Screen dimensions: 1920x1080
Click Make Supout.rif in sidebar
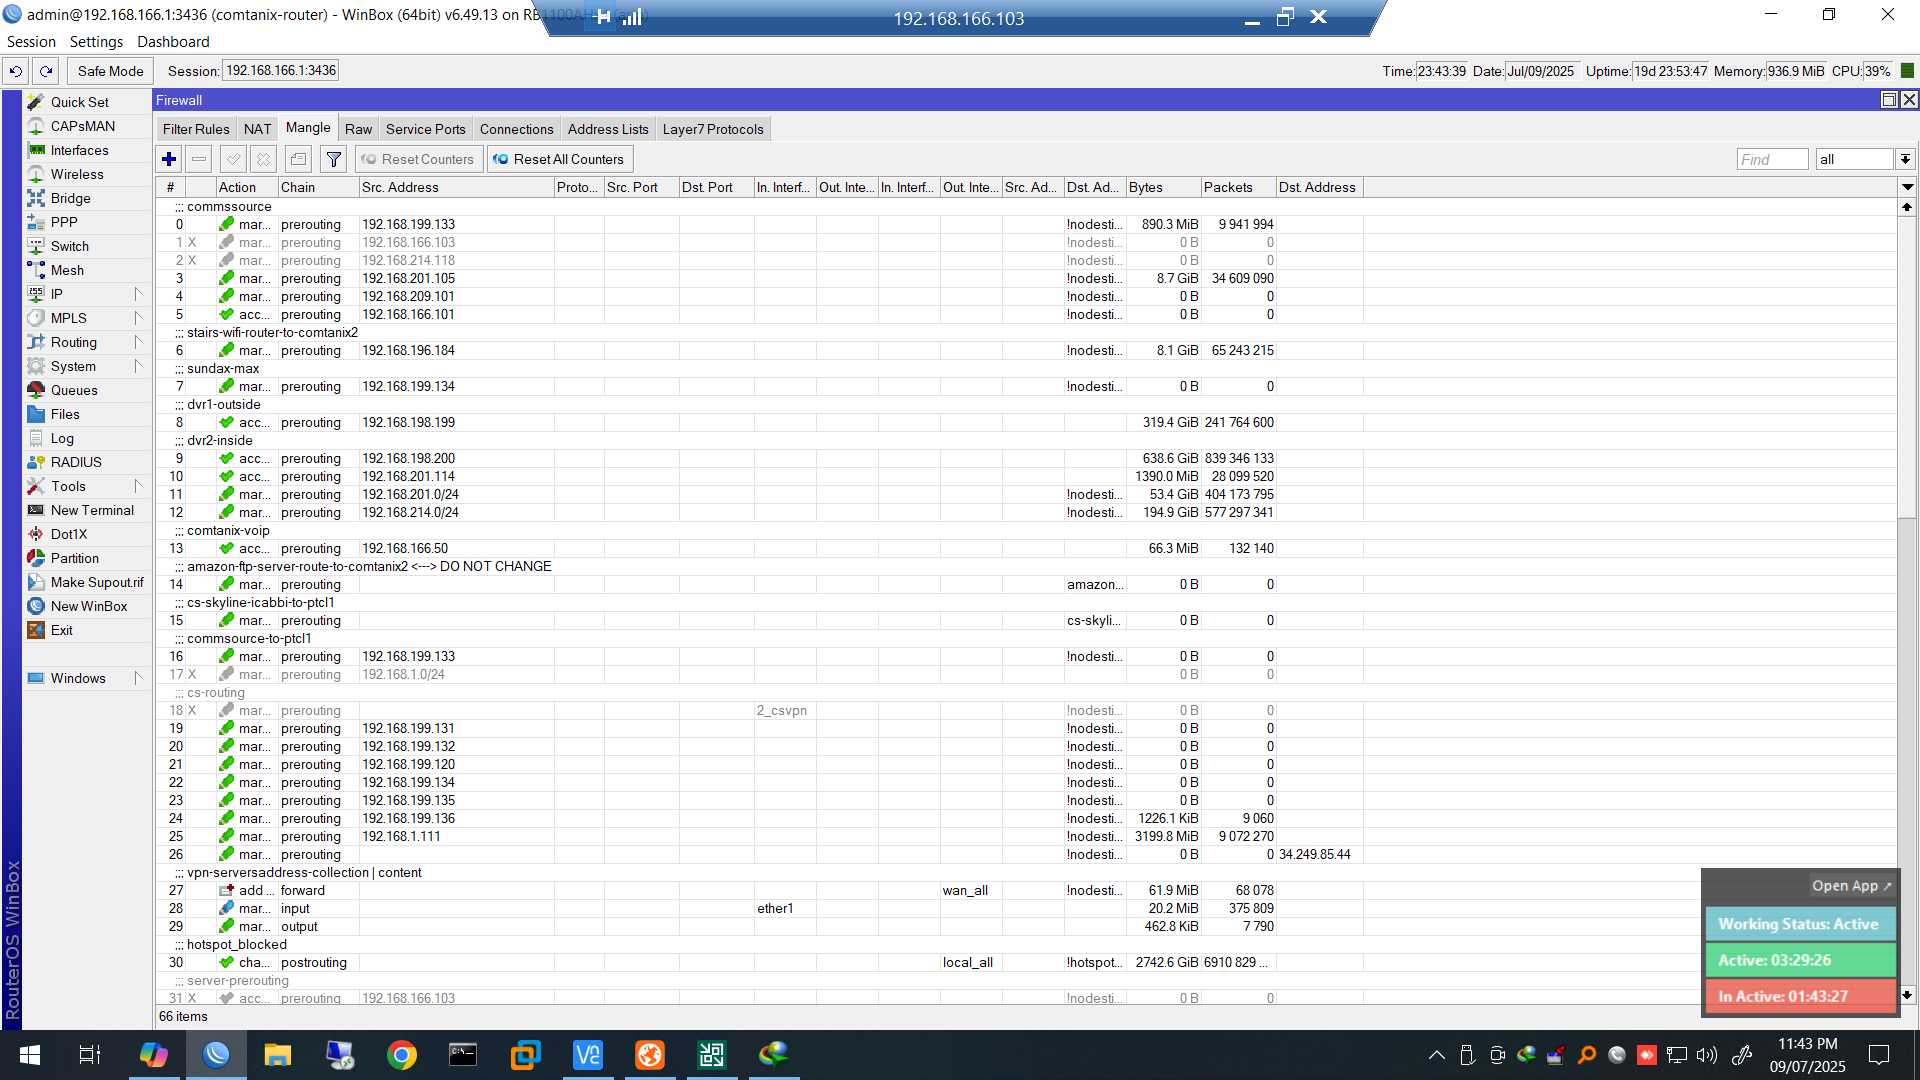tap(97, 582)
